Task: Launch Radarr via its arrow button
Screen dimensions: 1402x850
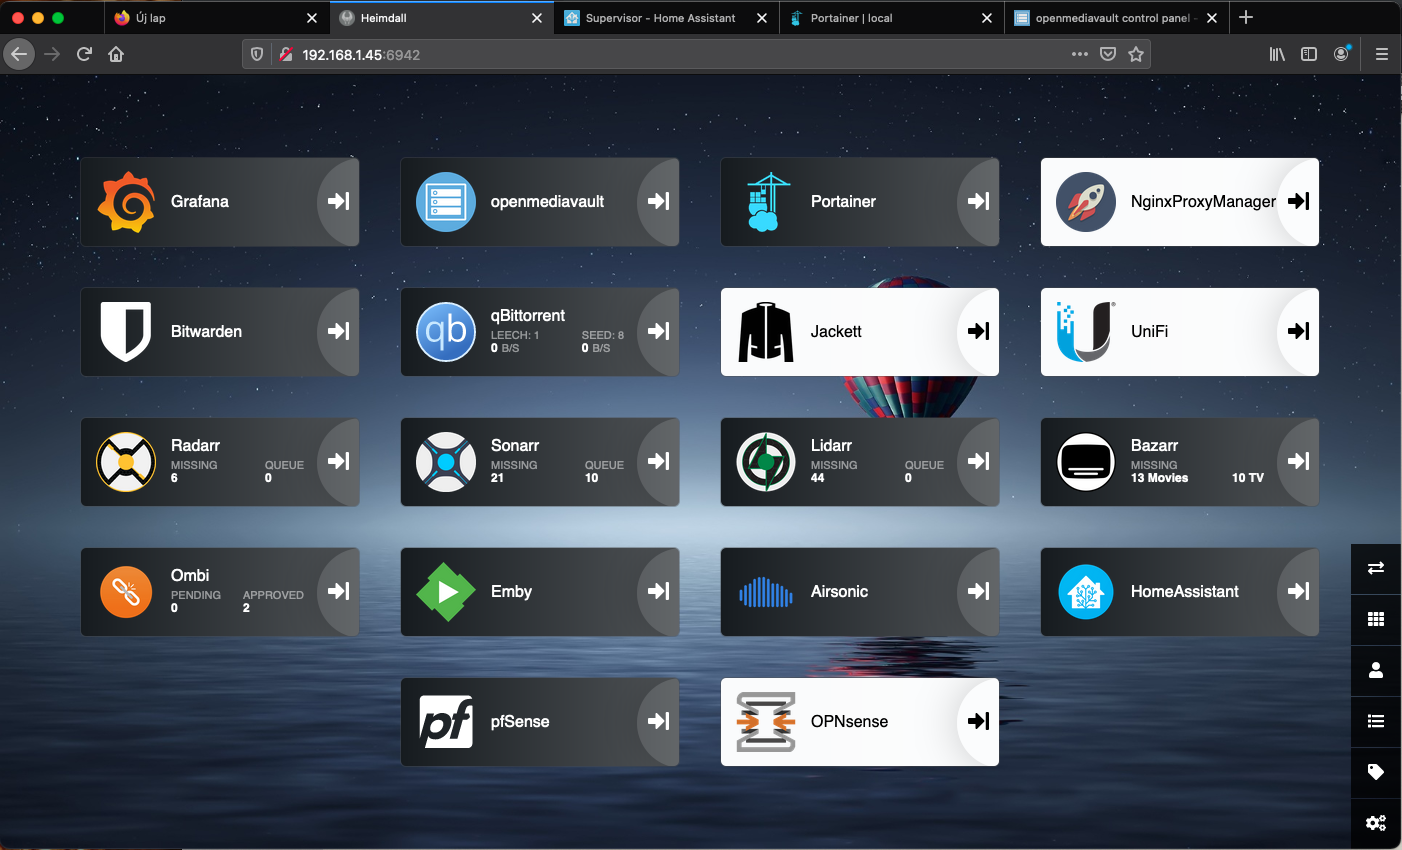Action: click(x=339, y=461)
